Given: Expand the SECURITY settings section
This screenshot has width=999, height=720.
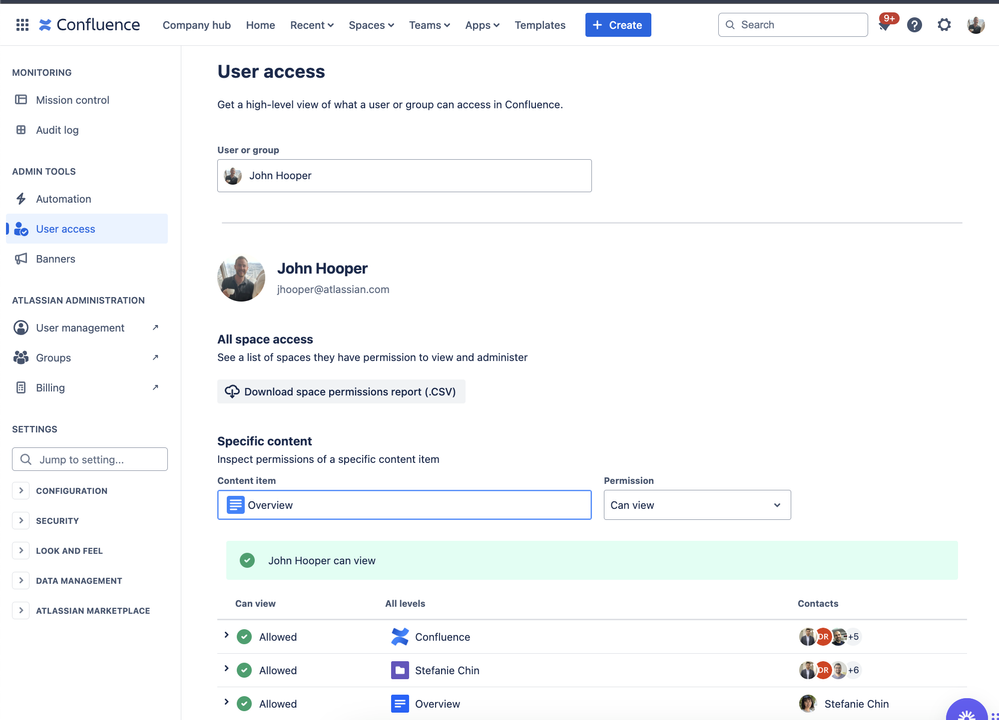Looking at the screenshot, I should tap(21, 520).
